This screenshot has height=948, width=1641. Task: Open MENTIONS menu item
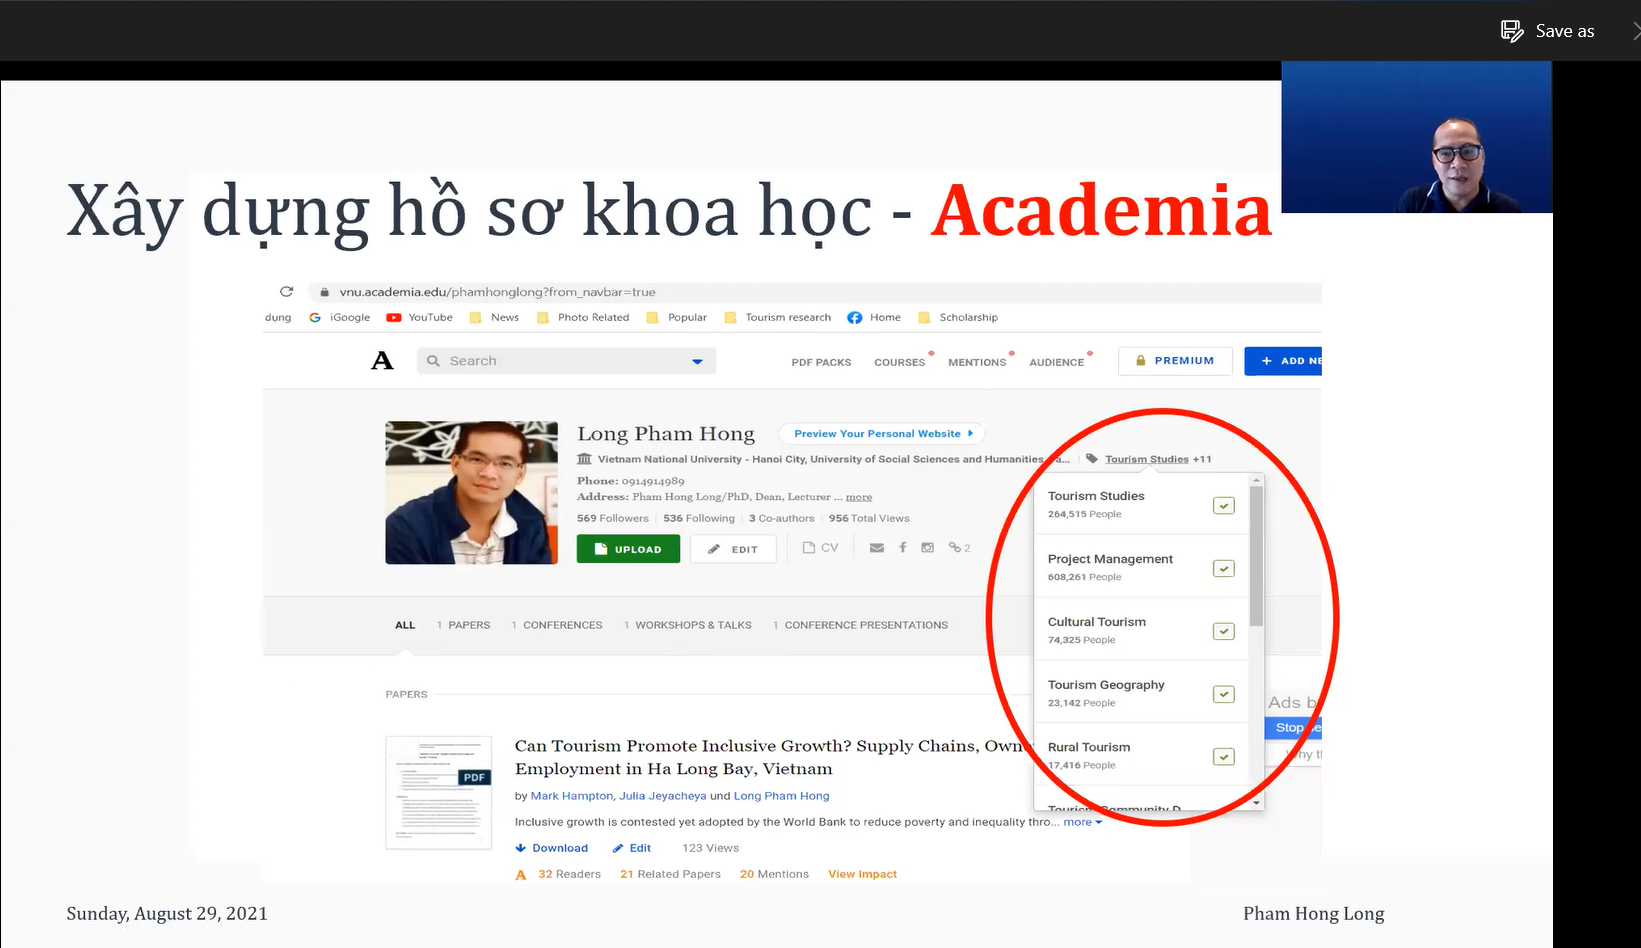[x=977, y=362]
